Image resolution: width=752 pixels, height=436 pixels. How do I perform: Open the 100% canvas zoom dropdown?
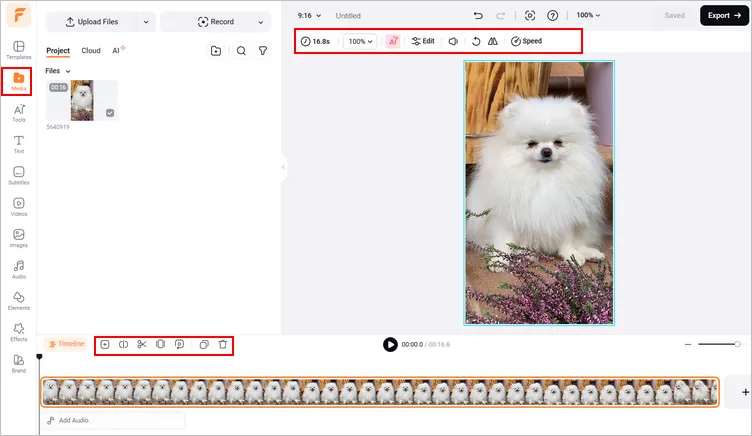(x=588, y=15)
